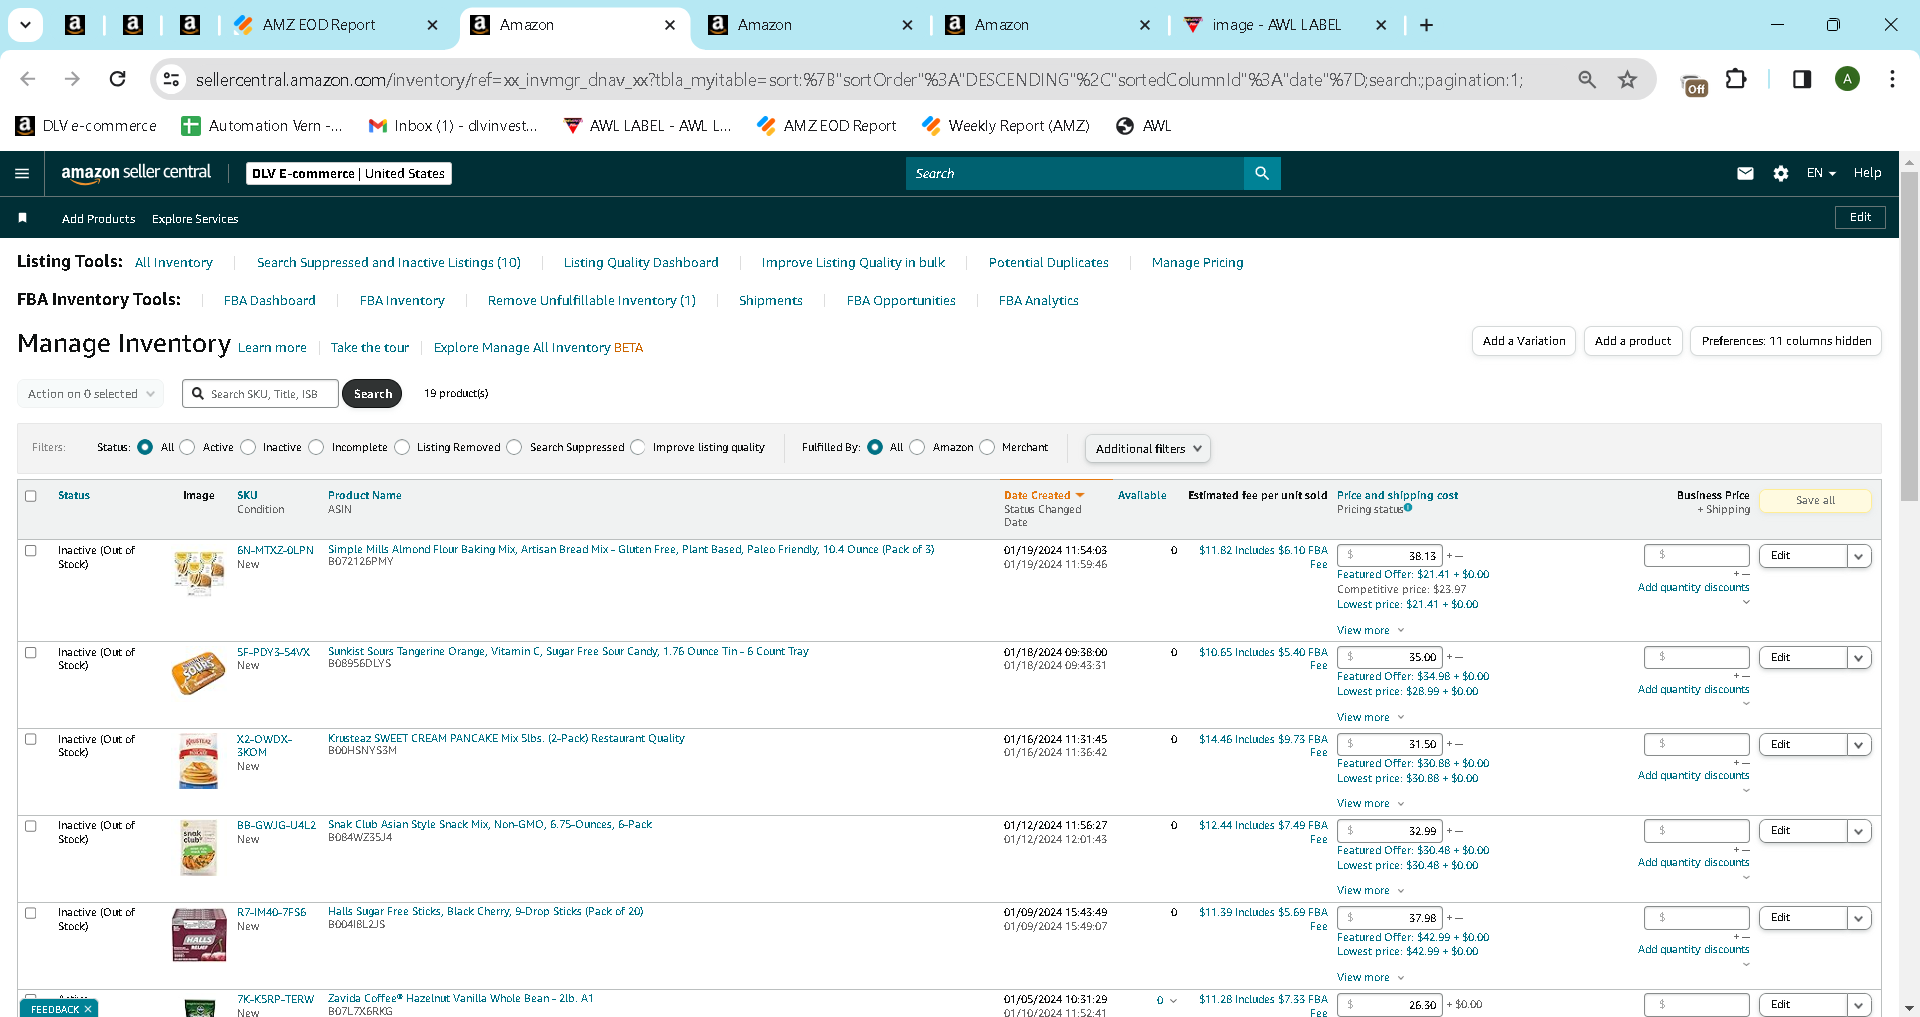1920x1017 pixels.
Task: Open a new browser tab
Action: [x=1426, y=25]
